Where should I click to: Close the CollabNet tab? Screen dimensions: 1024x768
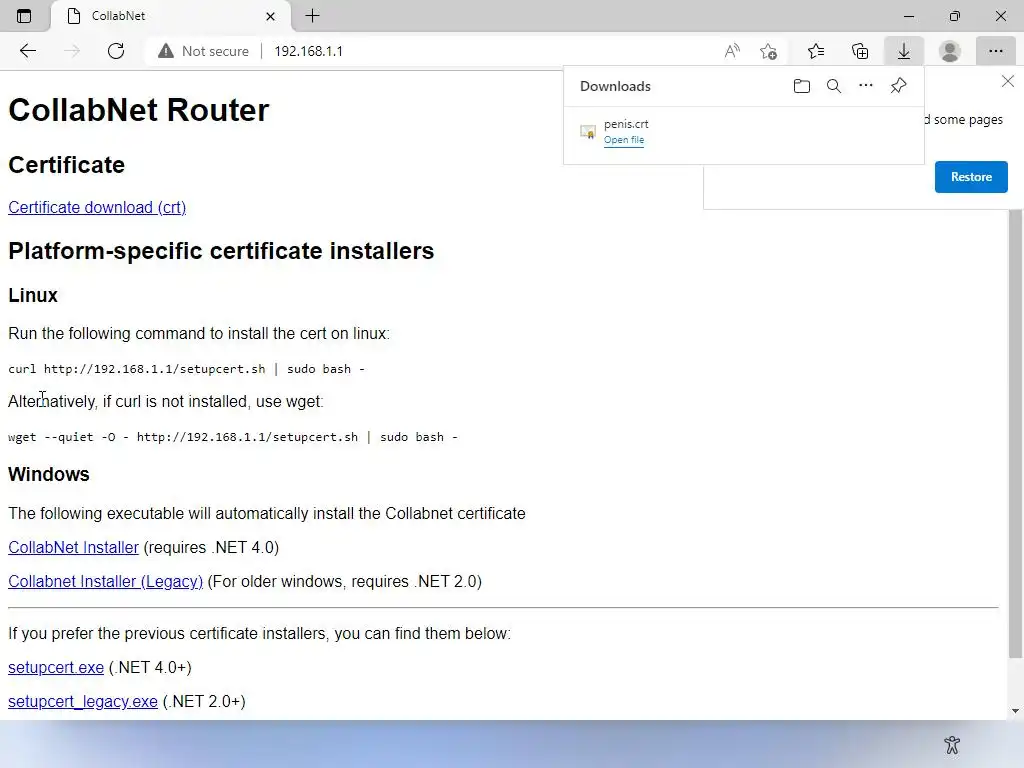(270, 16)
